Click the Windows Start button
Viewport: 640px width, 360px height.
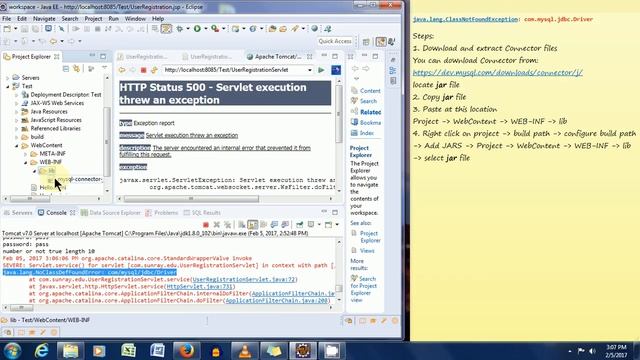13,351
